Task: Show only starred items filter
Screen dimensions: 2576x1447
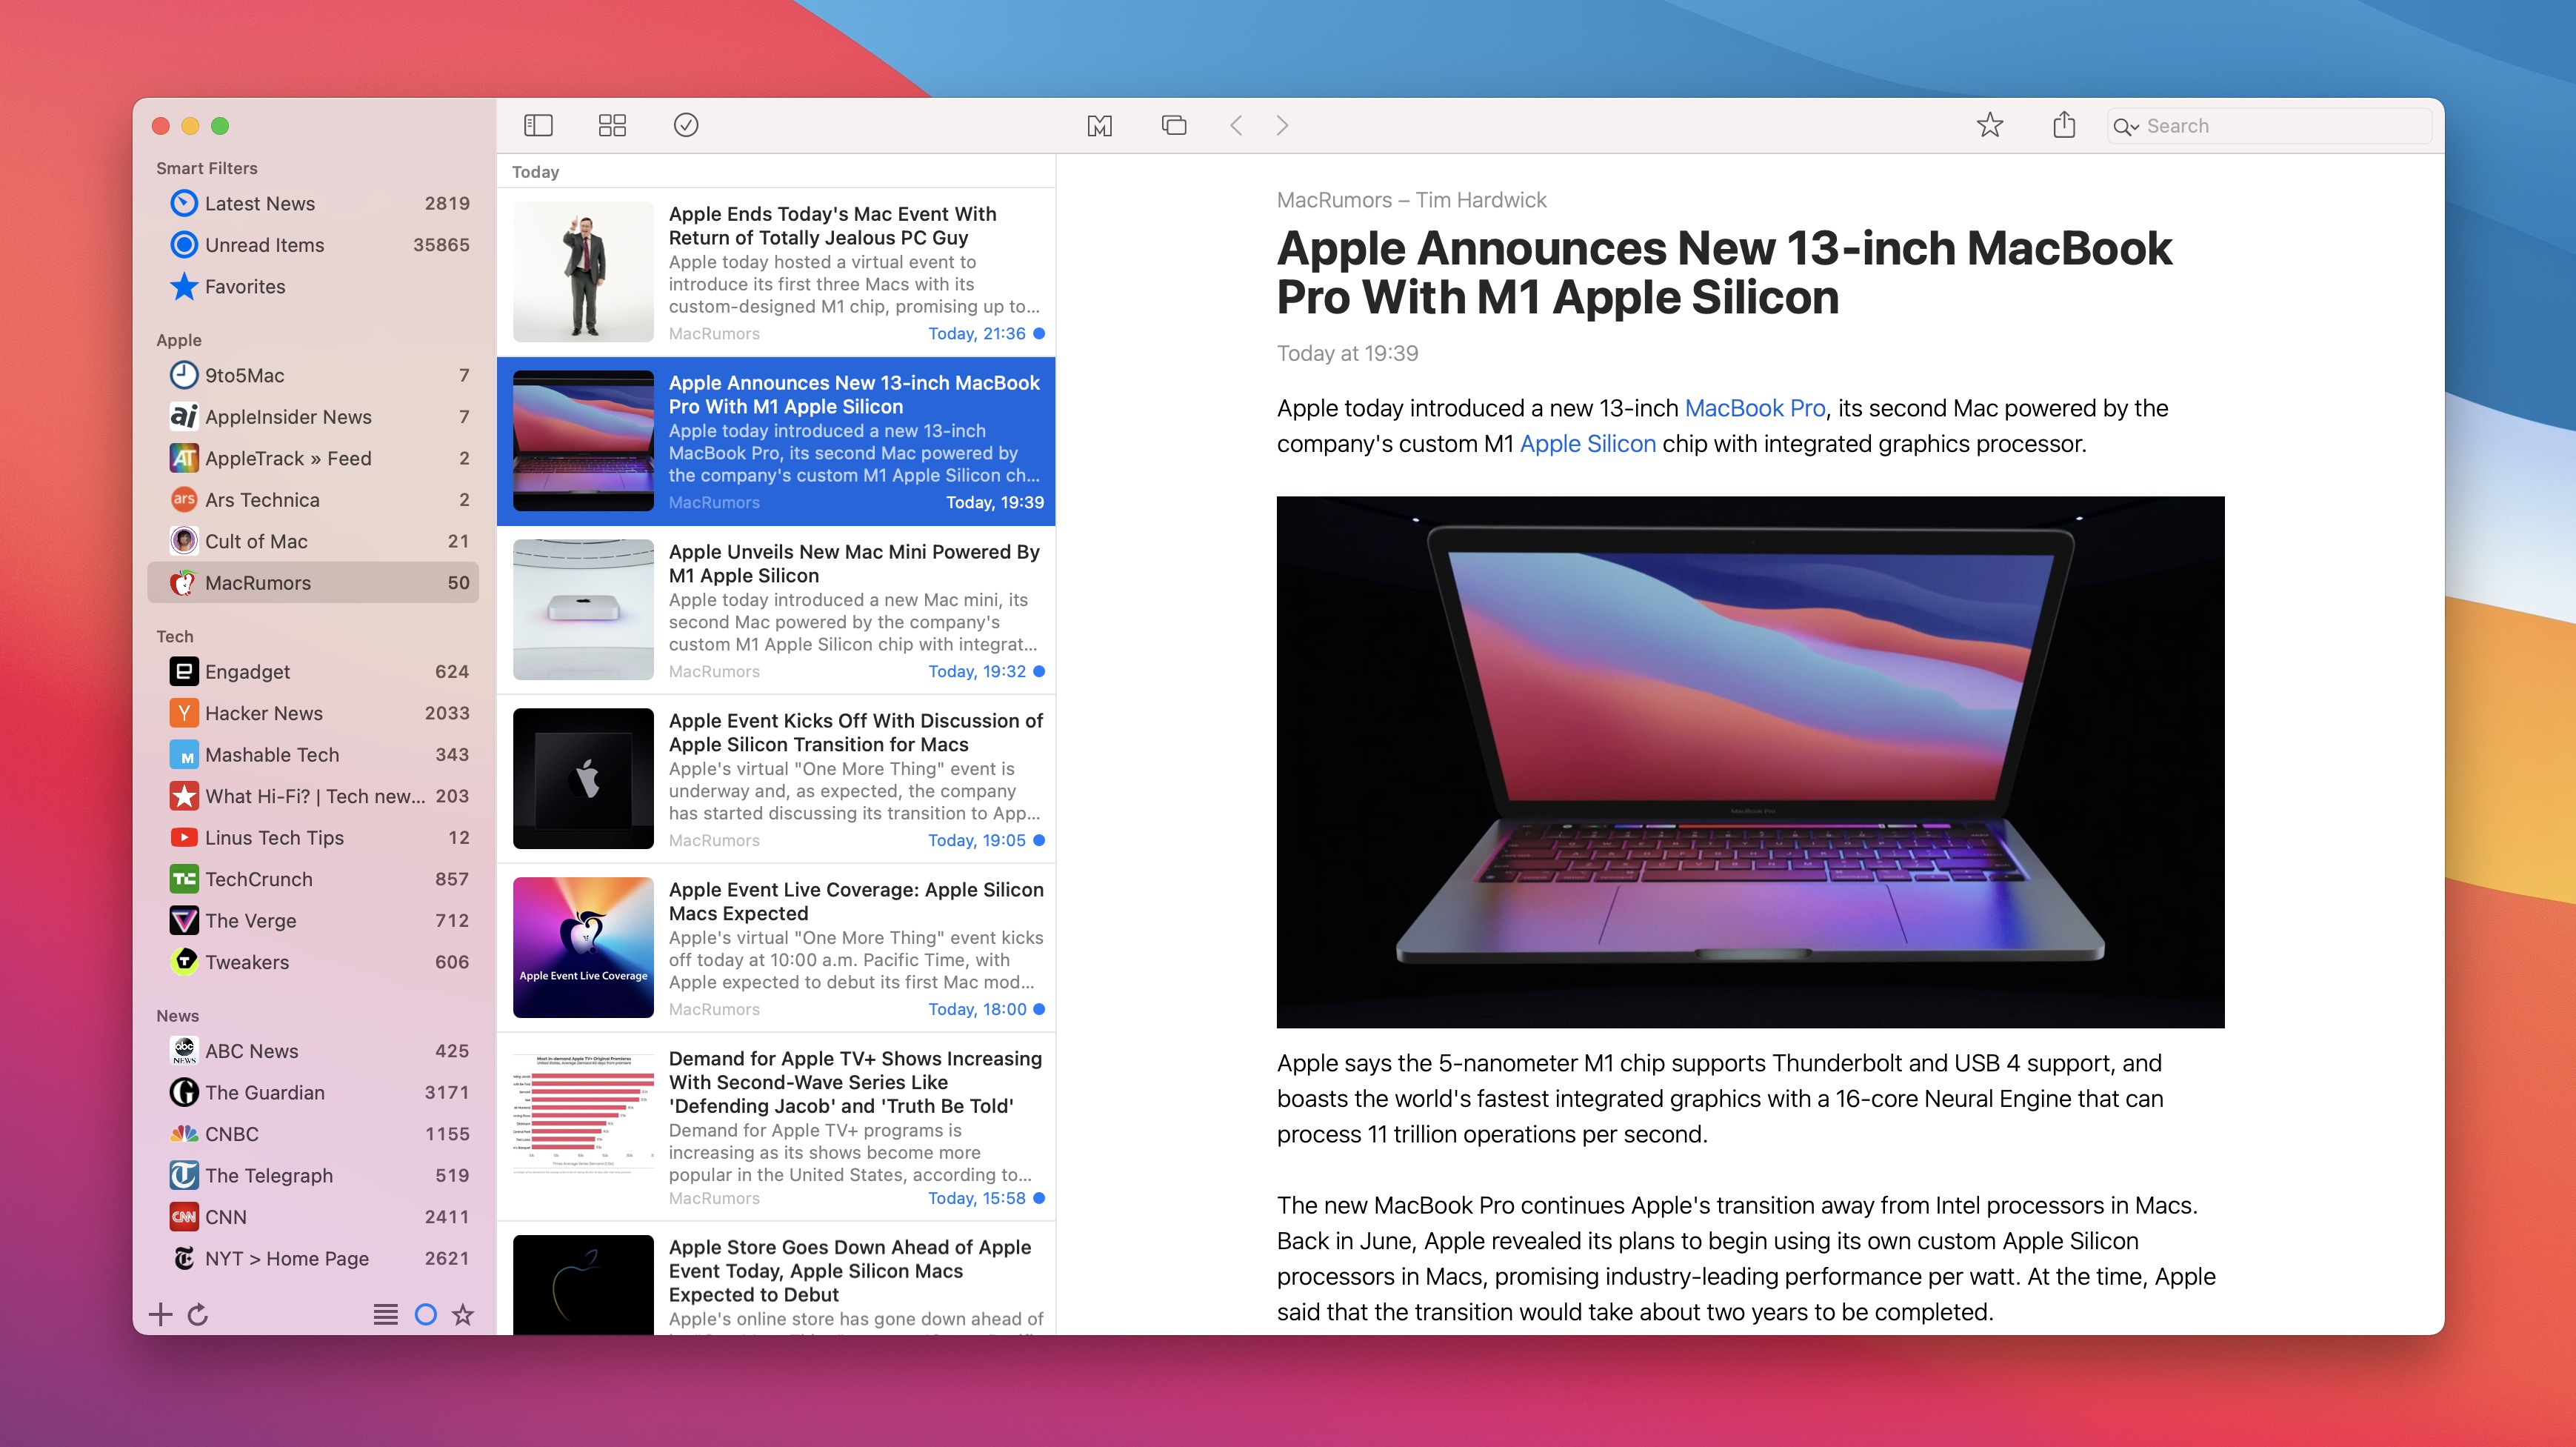Action: pyautogui.click(x=463, y=1315)
